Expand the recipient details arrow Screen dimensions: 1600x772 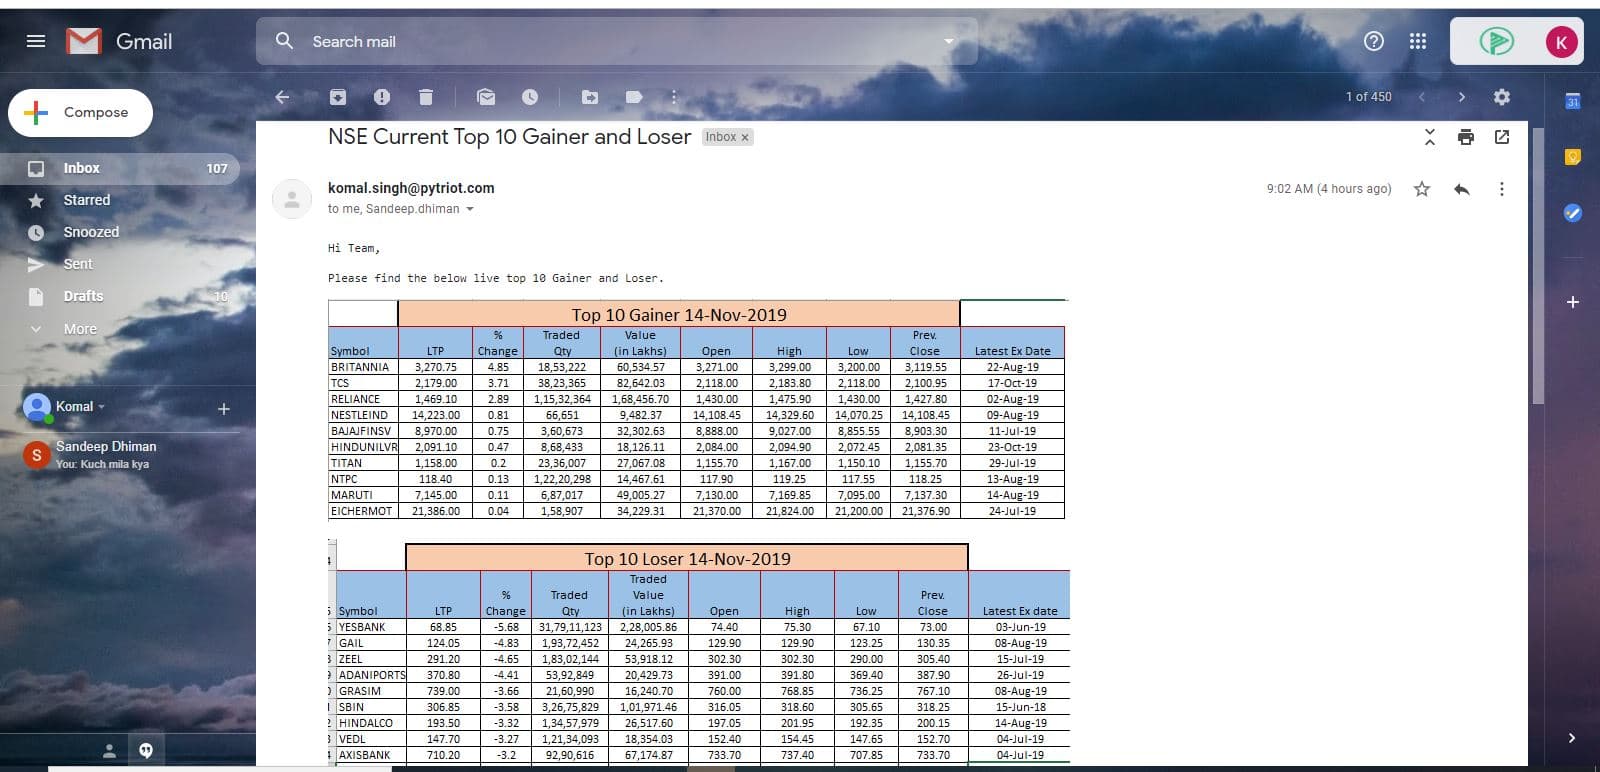pyautogui.click(x=470, y=209)
